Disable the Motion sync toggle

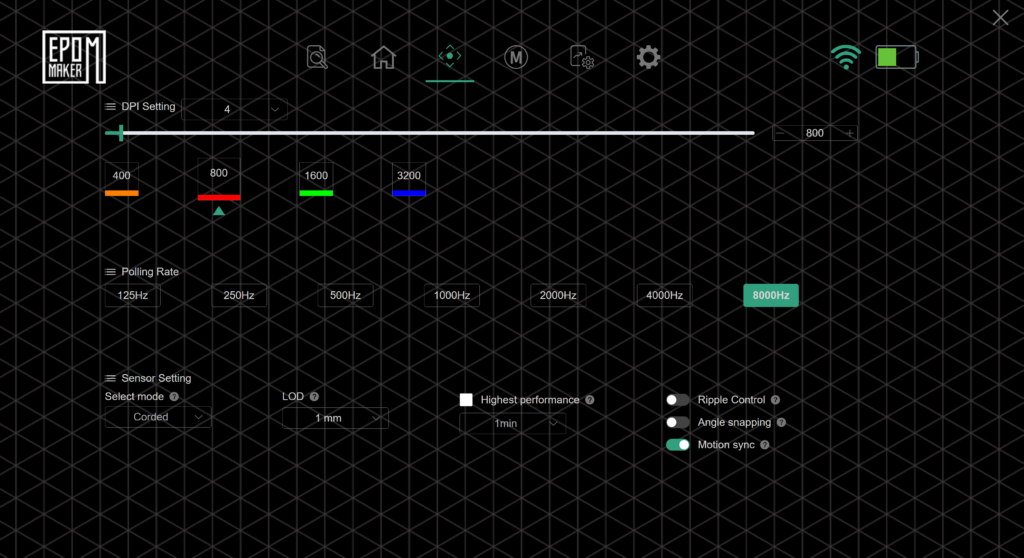(678, 445)
